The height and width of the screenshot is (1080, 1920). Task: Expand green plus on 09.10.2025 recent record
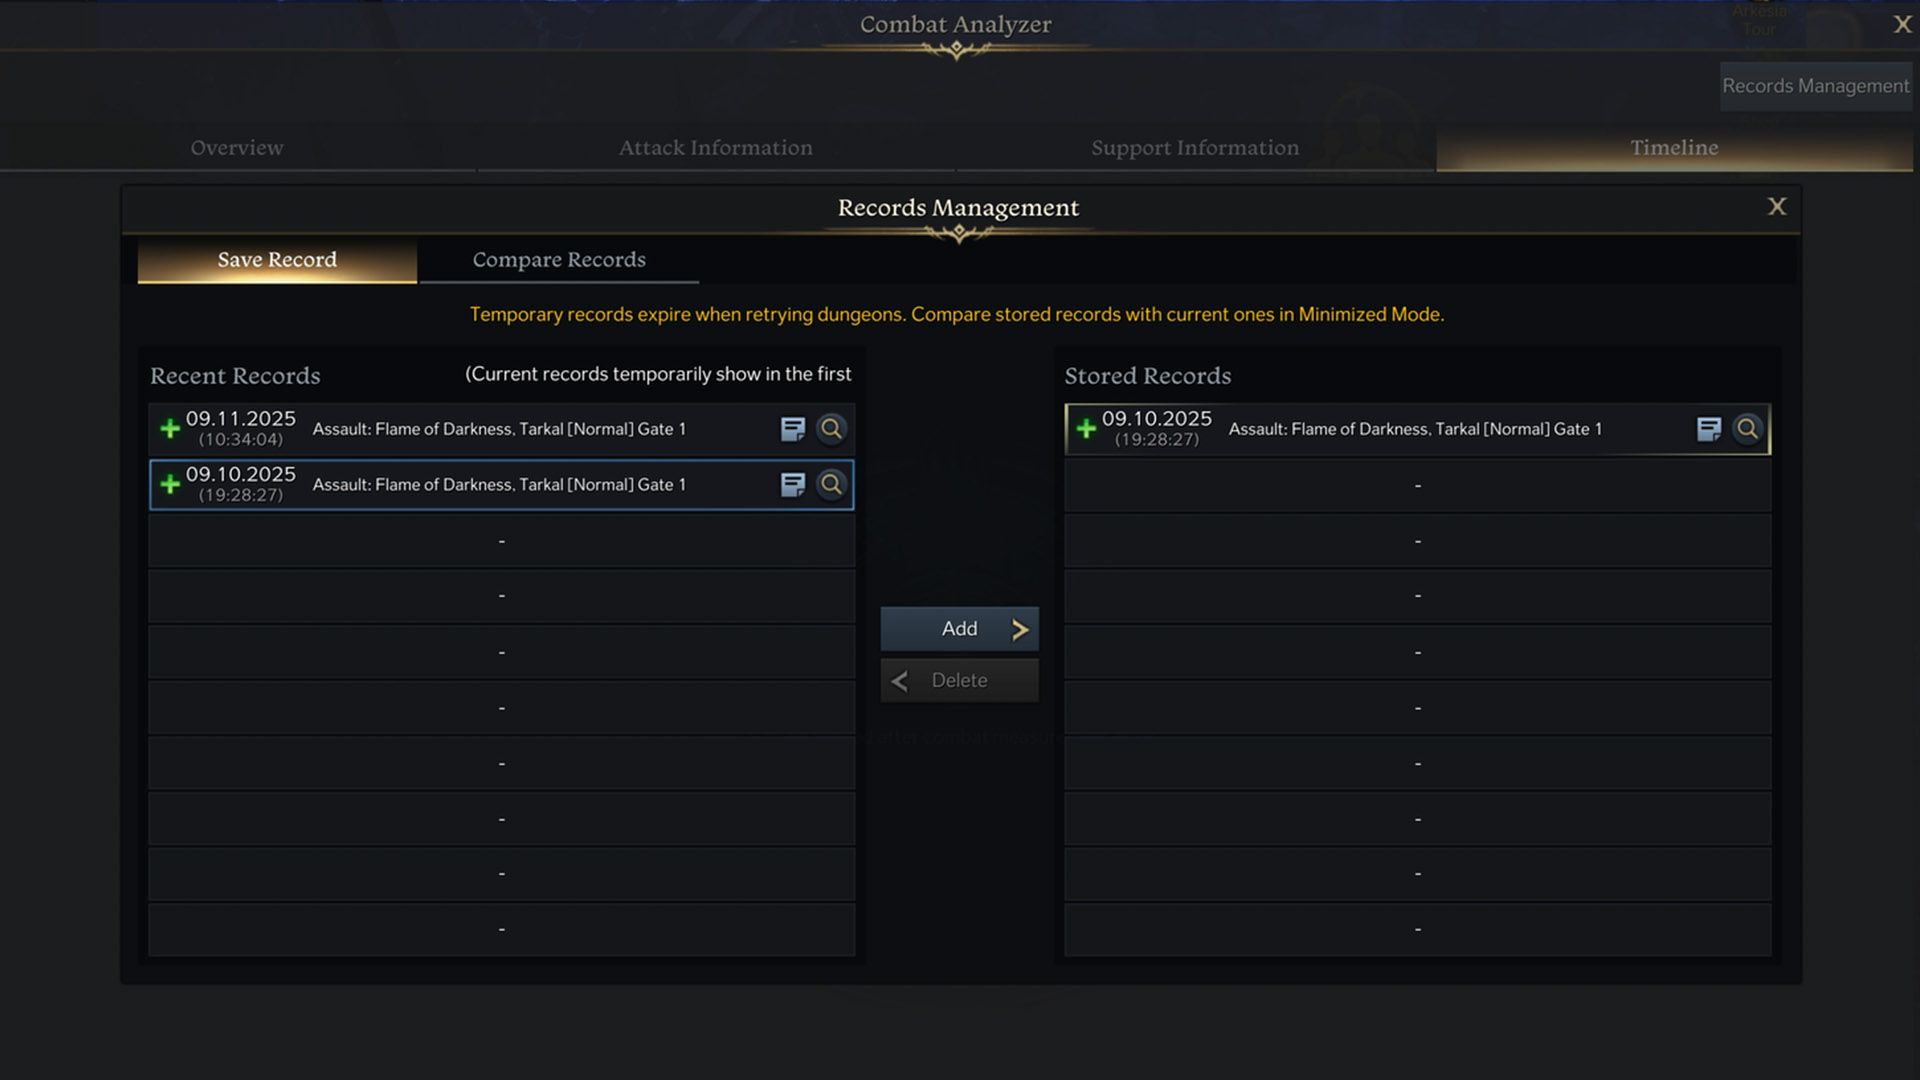tap(170, 485)
